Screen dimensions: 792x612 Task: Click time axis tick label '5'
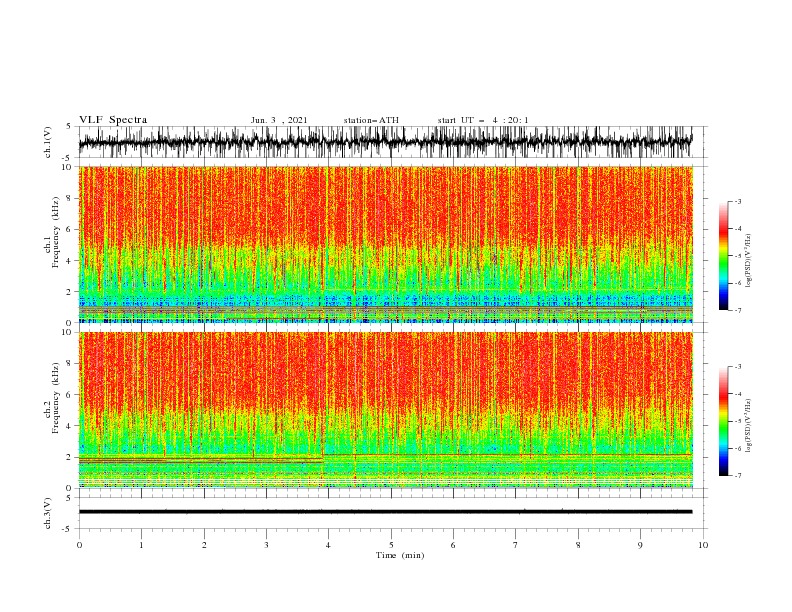(x=391, y=545)
